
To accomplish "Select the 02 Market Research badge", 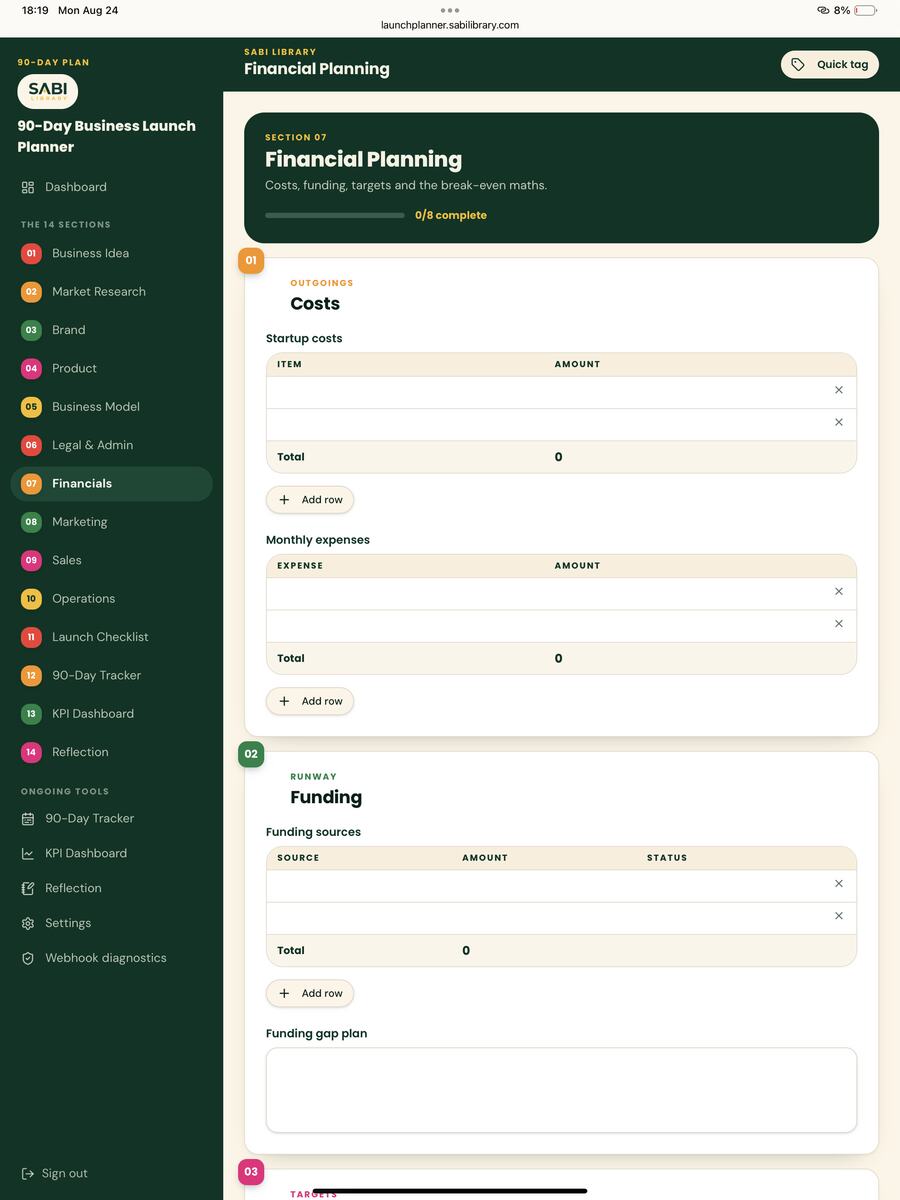I will 31,292.
